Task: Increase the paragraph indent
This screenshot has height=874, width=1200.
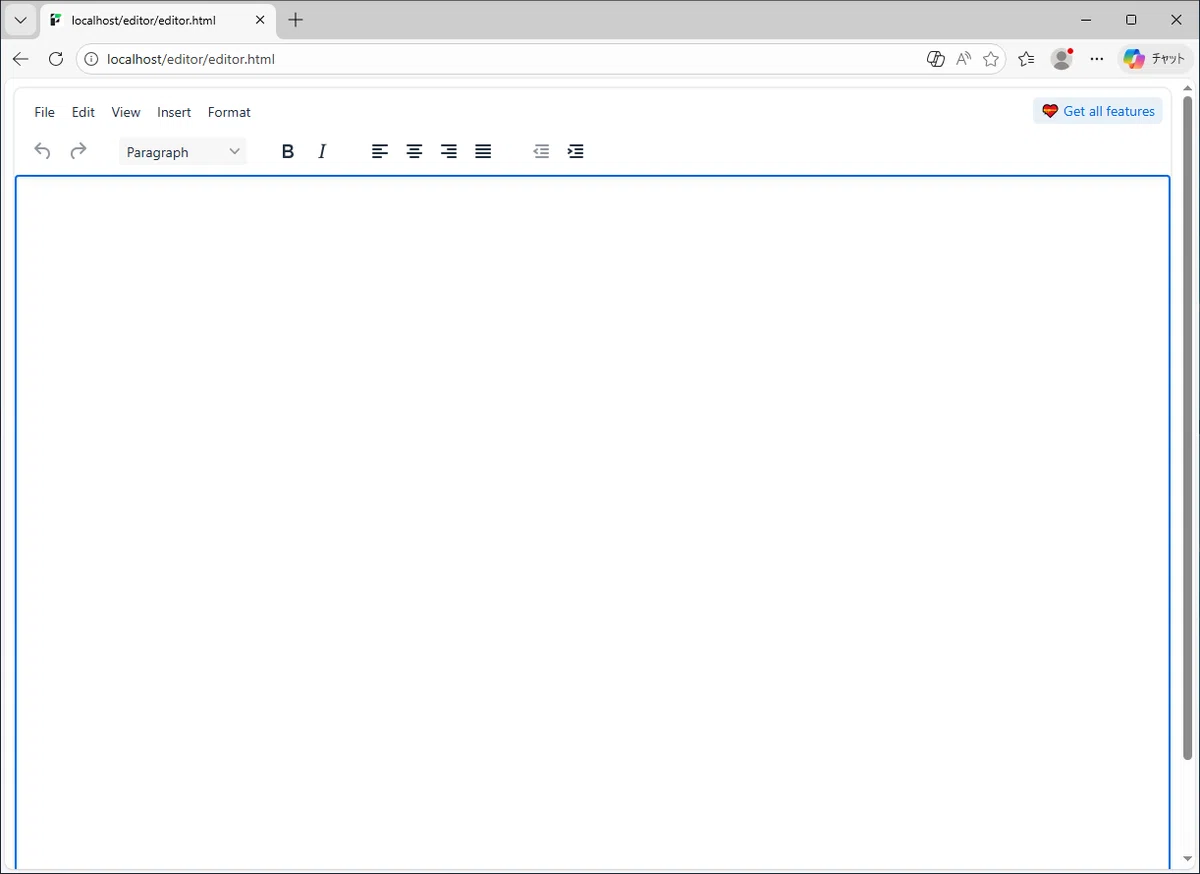Action: coord(576,152)
